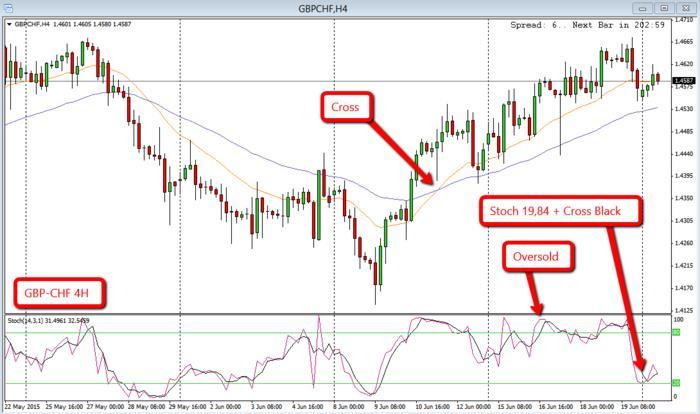This screenshot has width=700, height=414.
Task: Click the '3 Jun 08:00' time label
Action: 267,407
